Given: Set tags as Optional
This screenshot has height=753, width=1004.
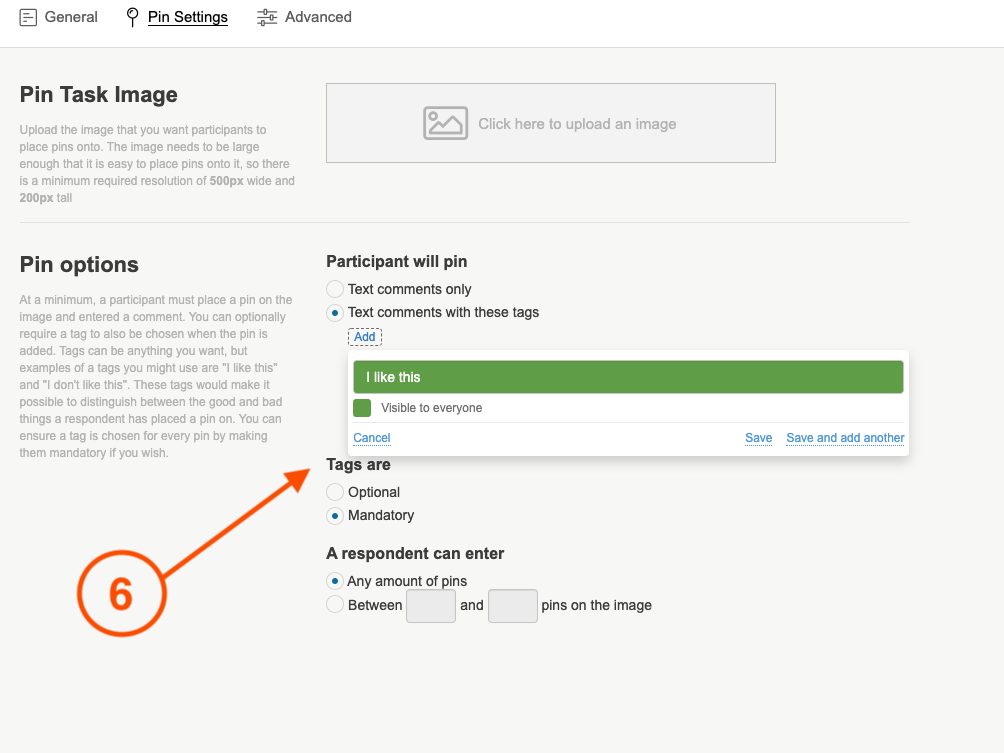Looking at the screenshot, I should click(x=335, y=492).
